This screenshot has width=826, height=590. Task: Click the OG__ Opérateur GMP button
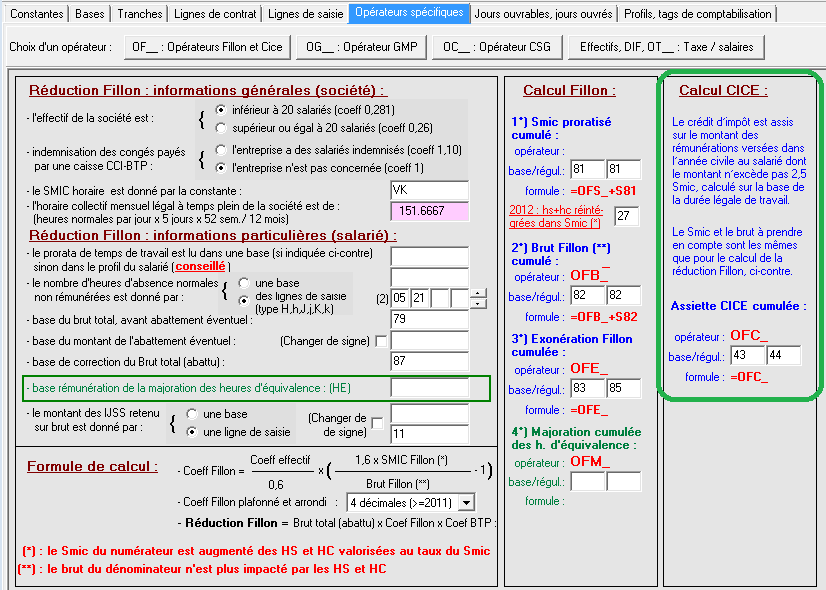tap(361, 47)
